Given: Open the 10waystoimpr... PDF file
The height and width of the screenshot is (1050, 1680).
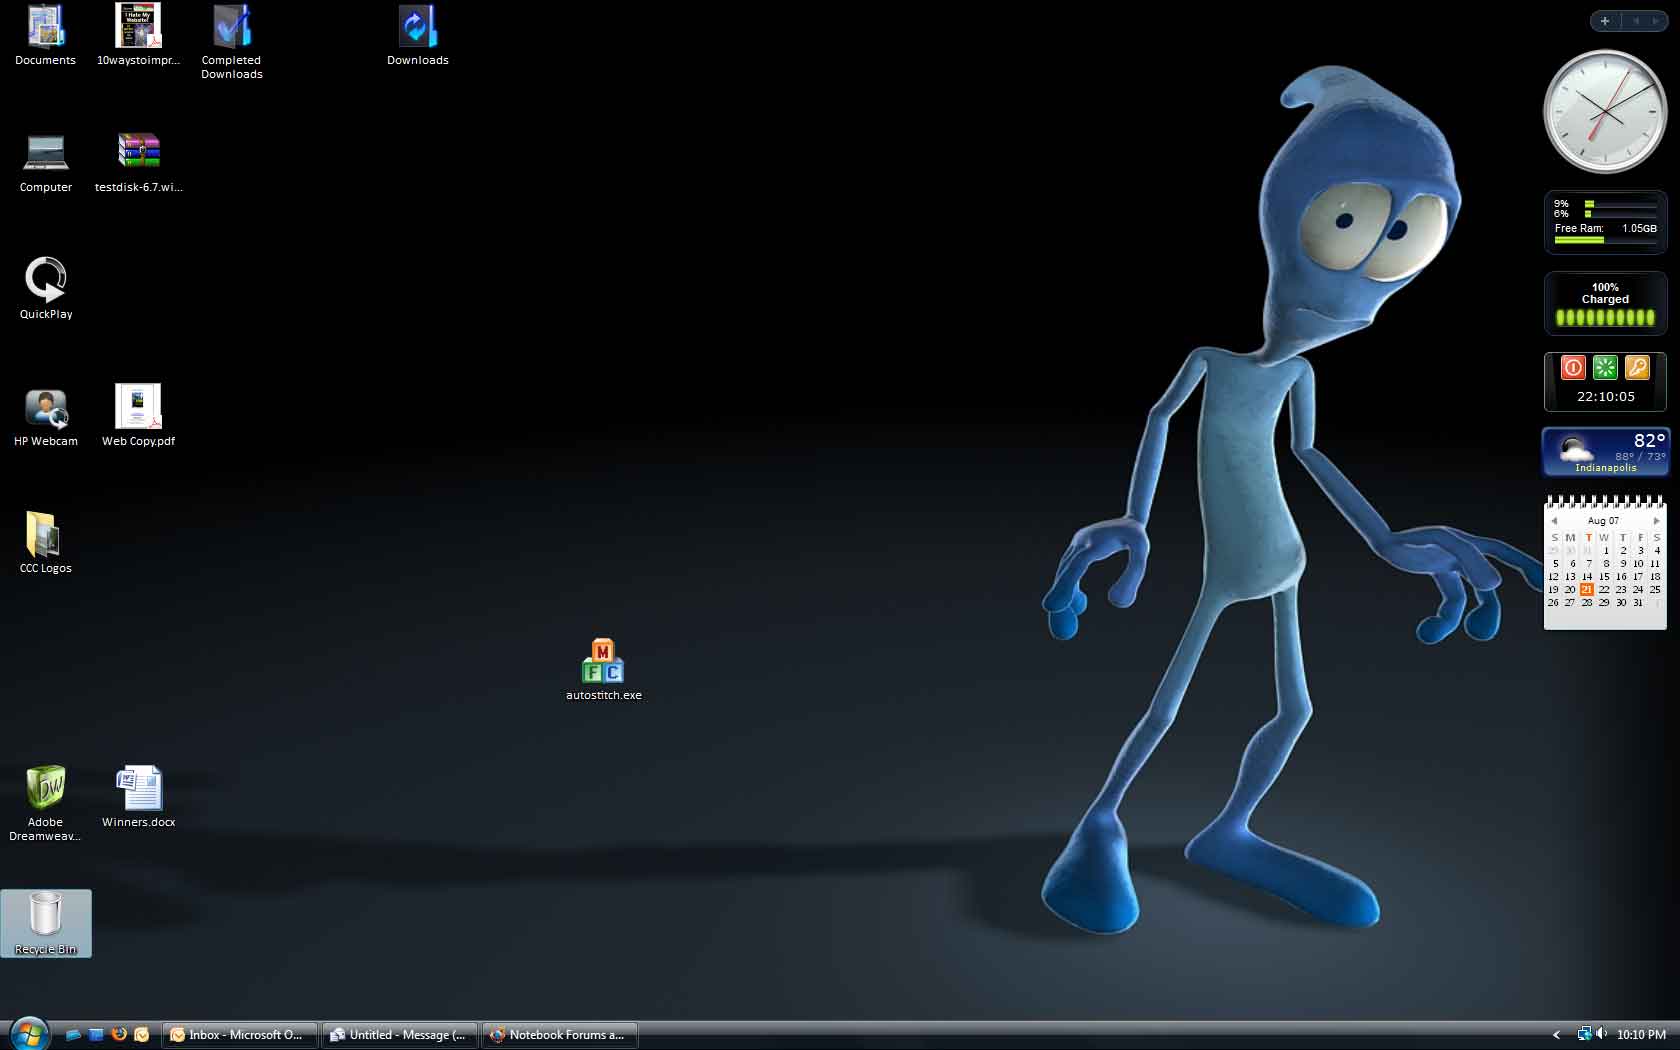Looking at the screenshot, I should pyautogui.click(x=138, y=36).
